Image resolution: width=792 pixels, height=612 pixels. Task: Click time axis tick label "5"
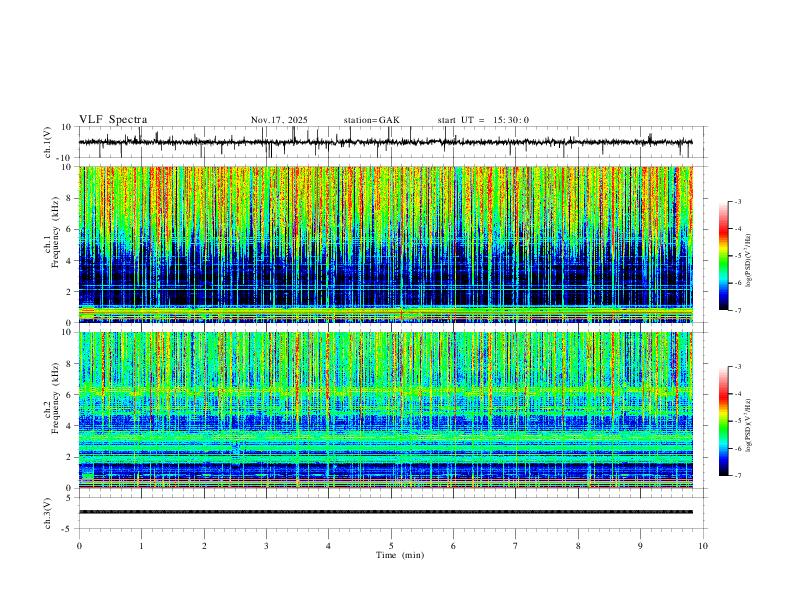coord(391,546)
